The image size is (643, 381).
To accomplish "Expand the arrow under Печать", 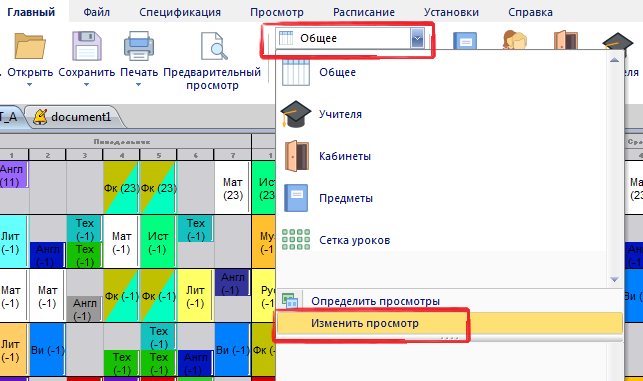I will pos(138,85).
